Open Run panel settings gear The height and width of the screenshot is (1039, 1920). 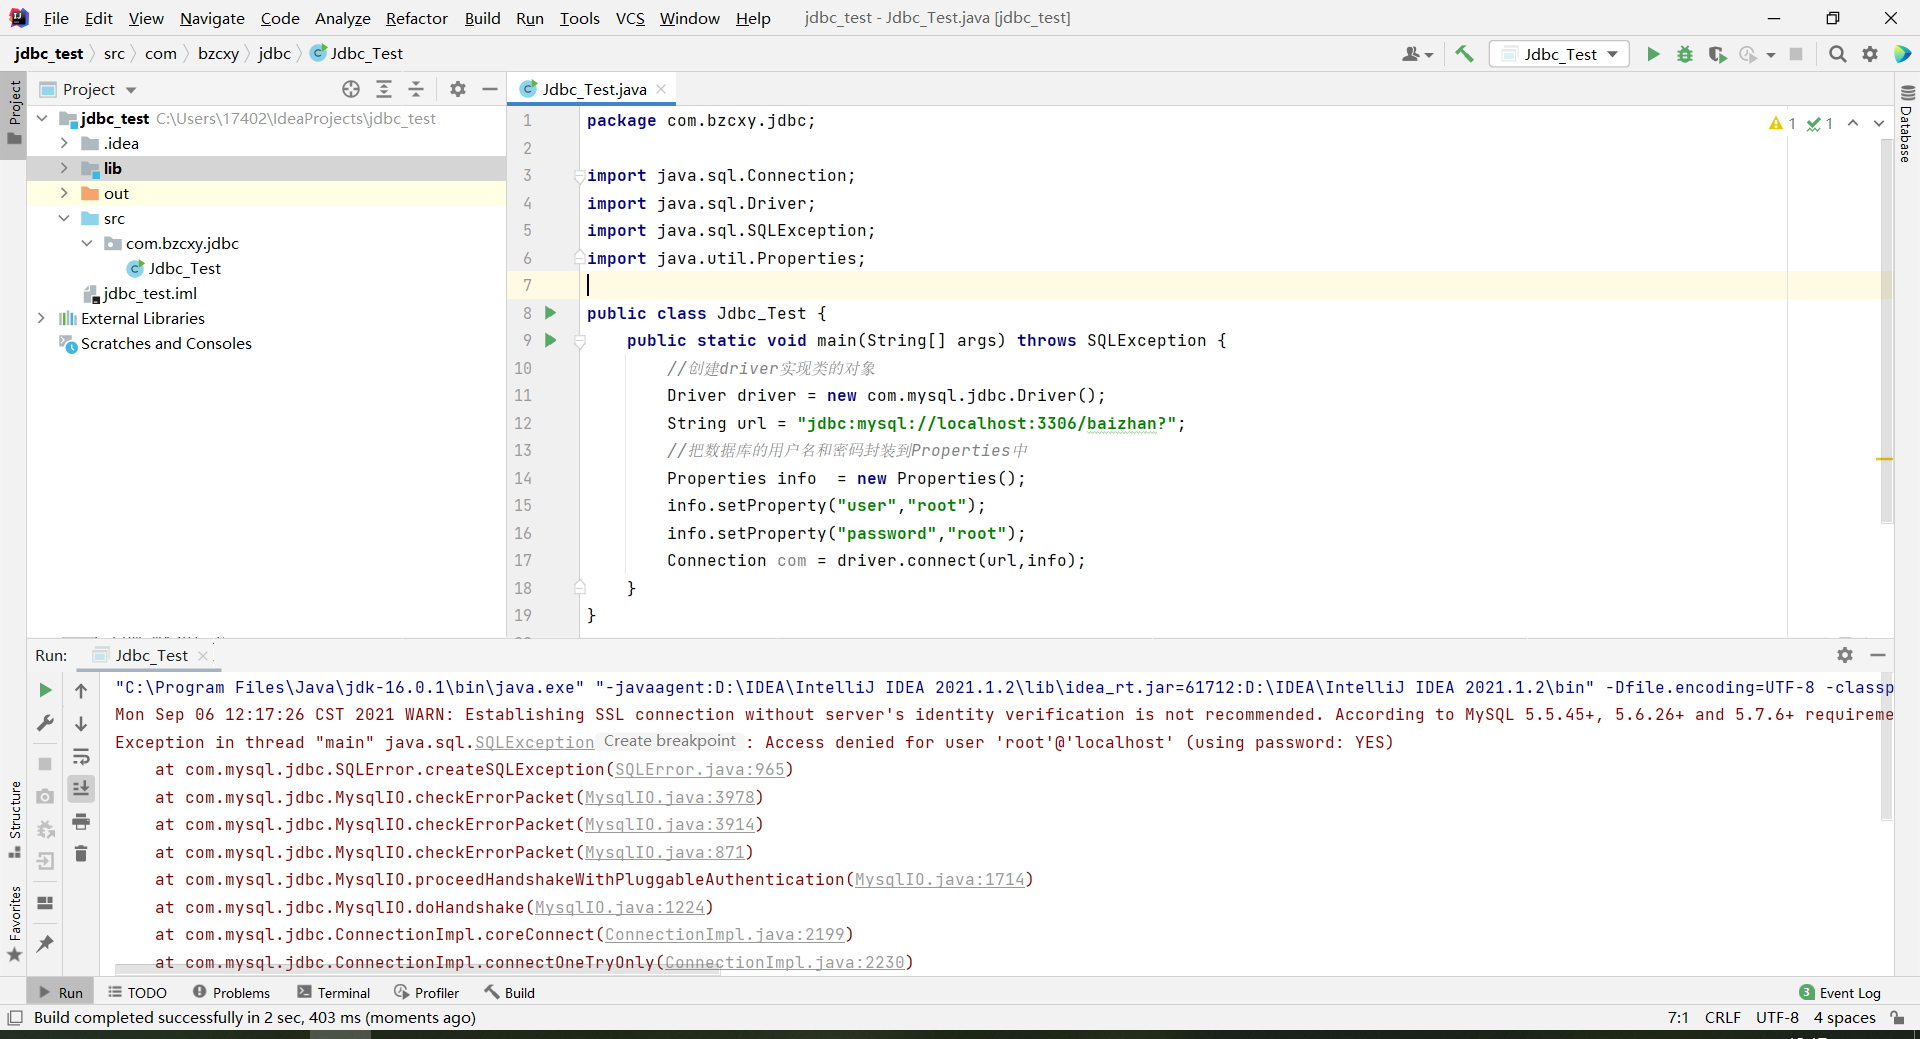coord(1845,655)
